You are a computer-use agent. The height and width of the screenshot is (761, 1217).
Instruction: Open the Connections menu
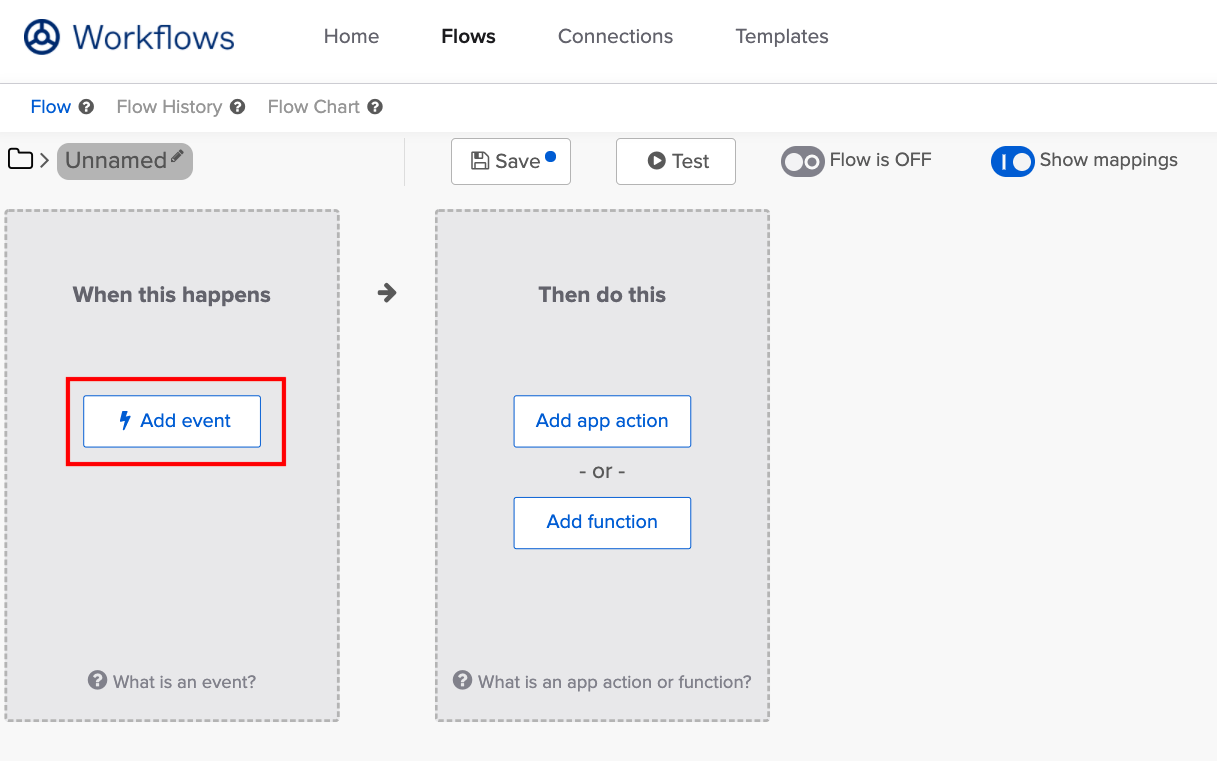coord(615,37)
